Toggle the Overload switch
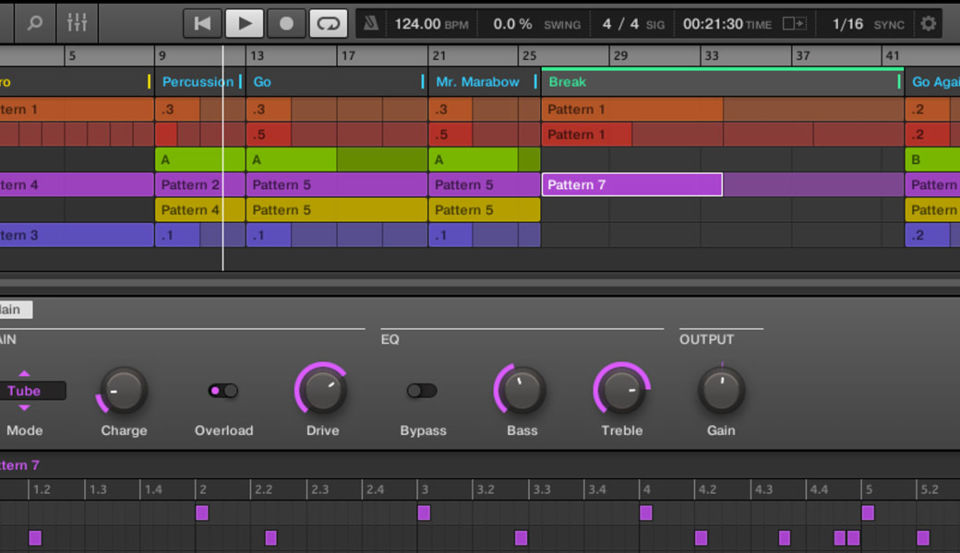The image size is (960, 553). click(223, 390)
